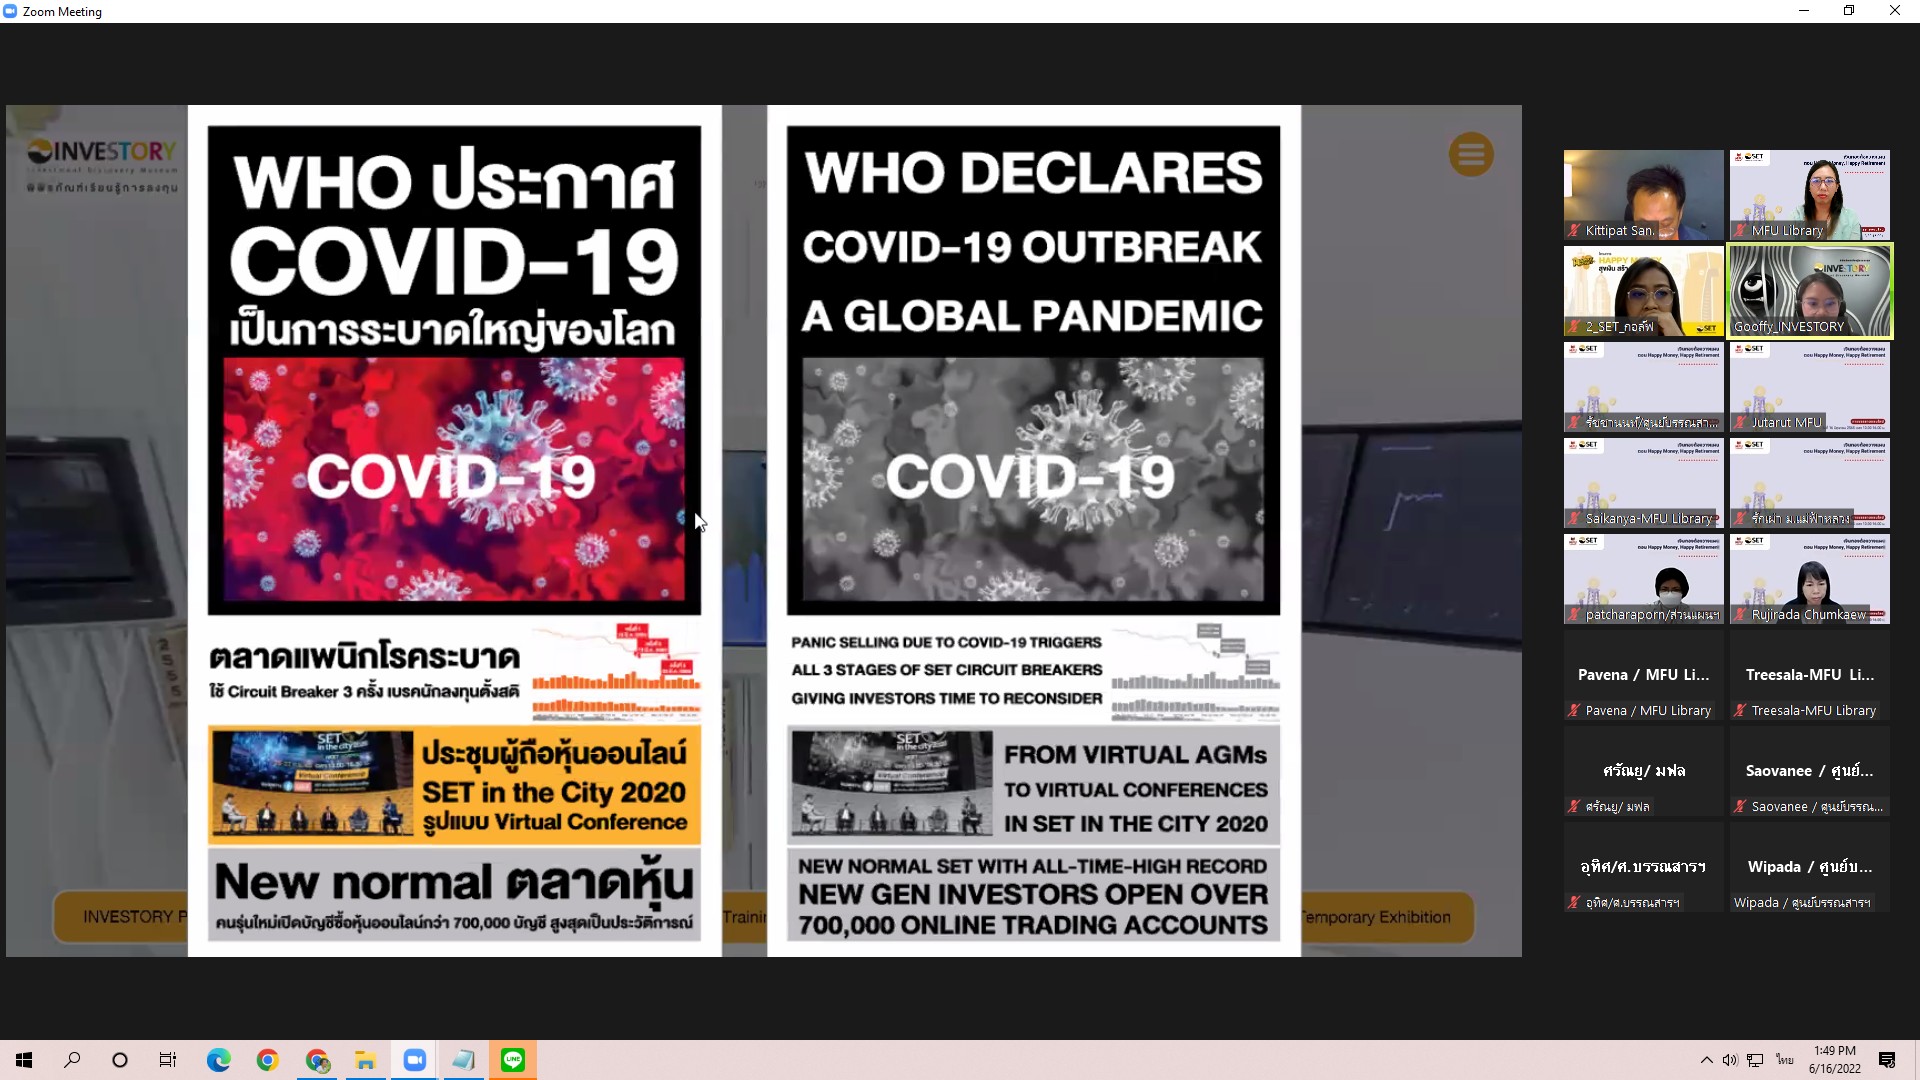
Task: Open Google Chrome from the taskbar
Action: point(267,1060)
